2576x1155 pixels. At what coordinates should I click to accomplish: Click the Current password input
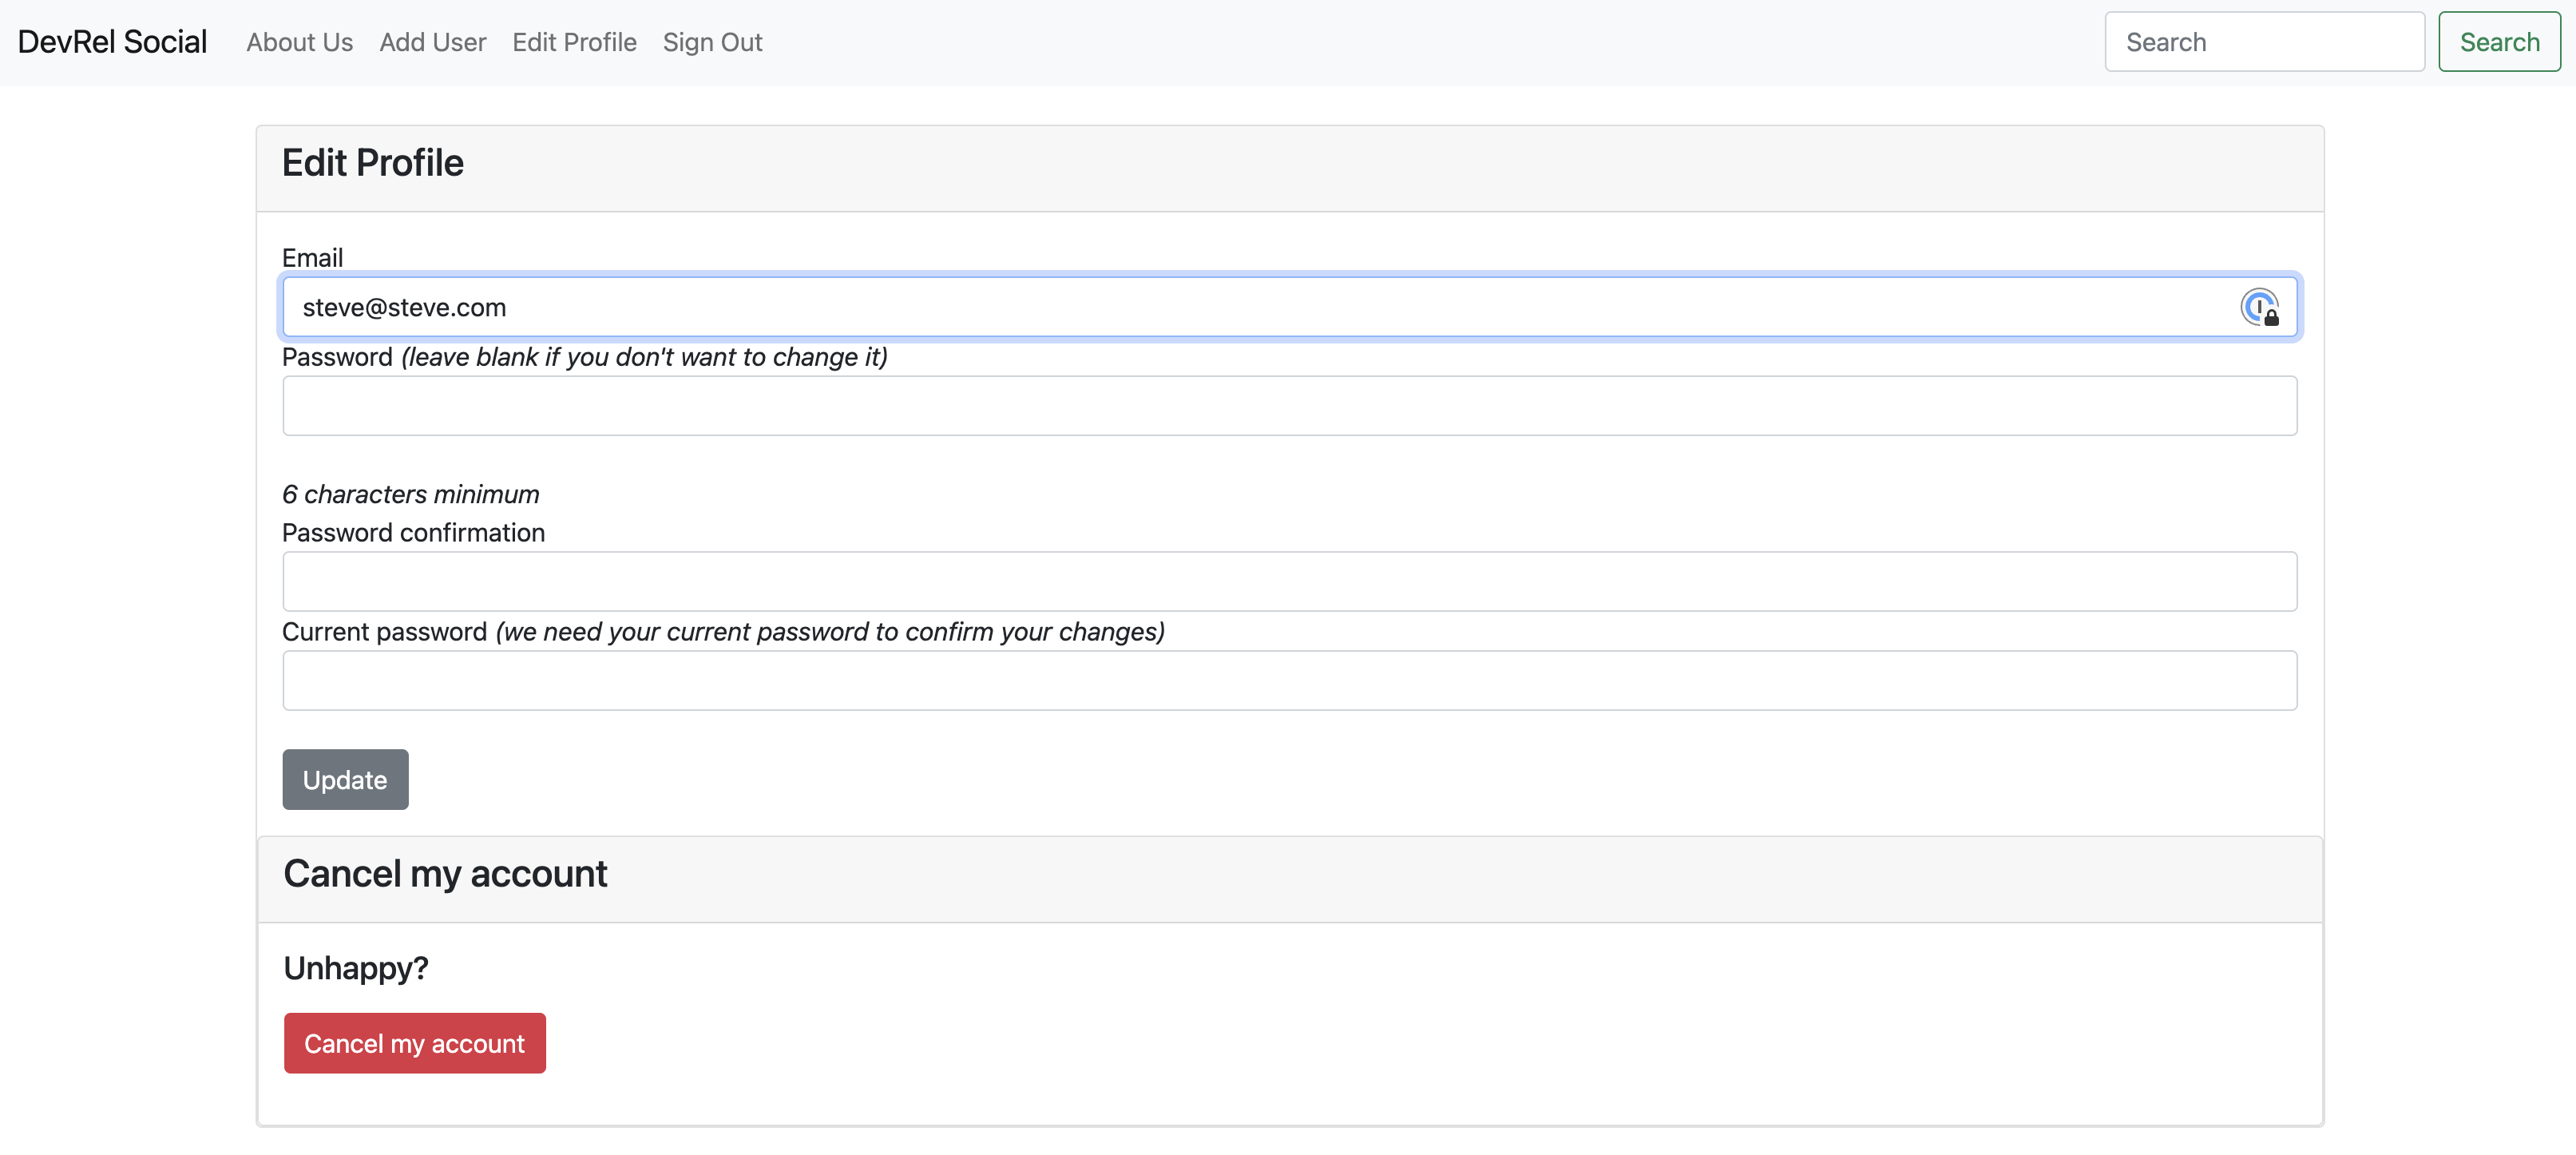tap(1289, 681)
